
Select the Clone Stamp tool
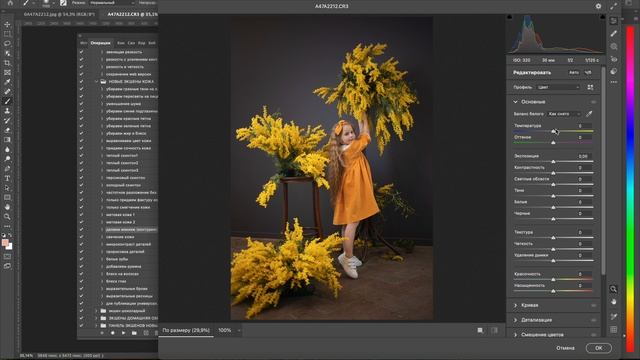[x=7, y=111]
